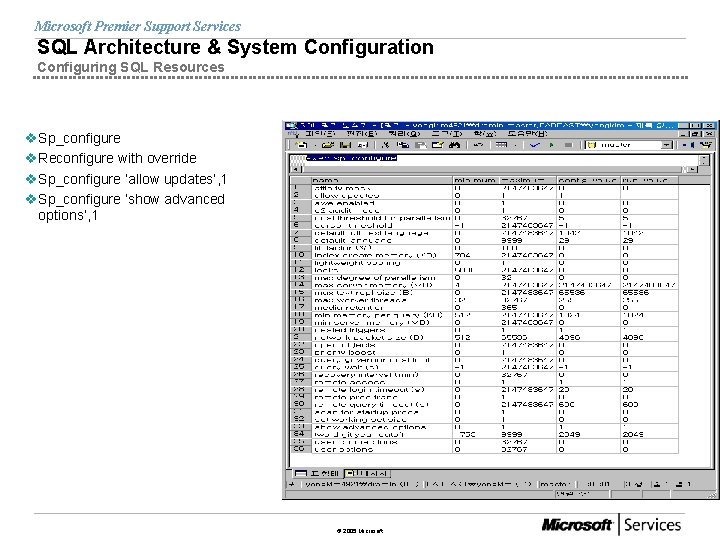Switch to the Grids results tab
The width and height of the screenshot is (720, 540).
[317, 473]
